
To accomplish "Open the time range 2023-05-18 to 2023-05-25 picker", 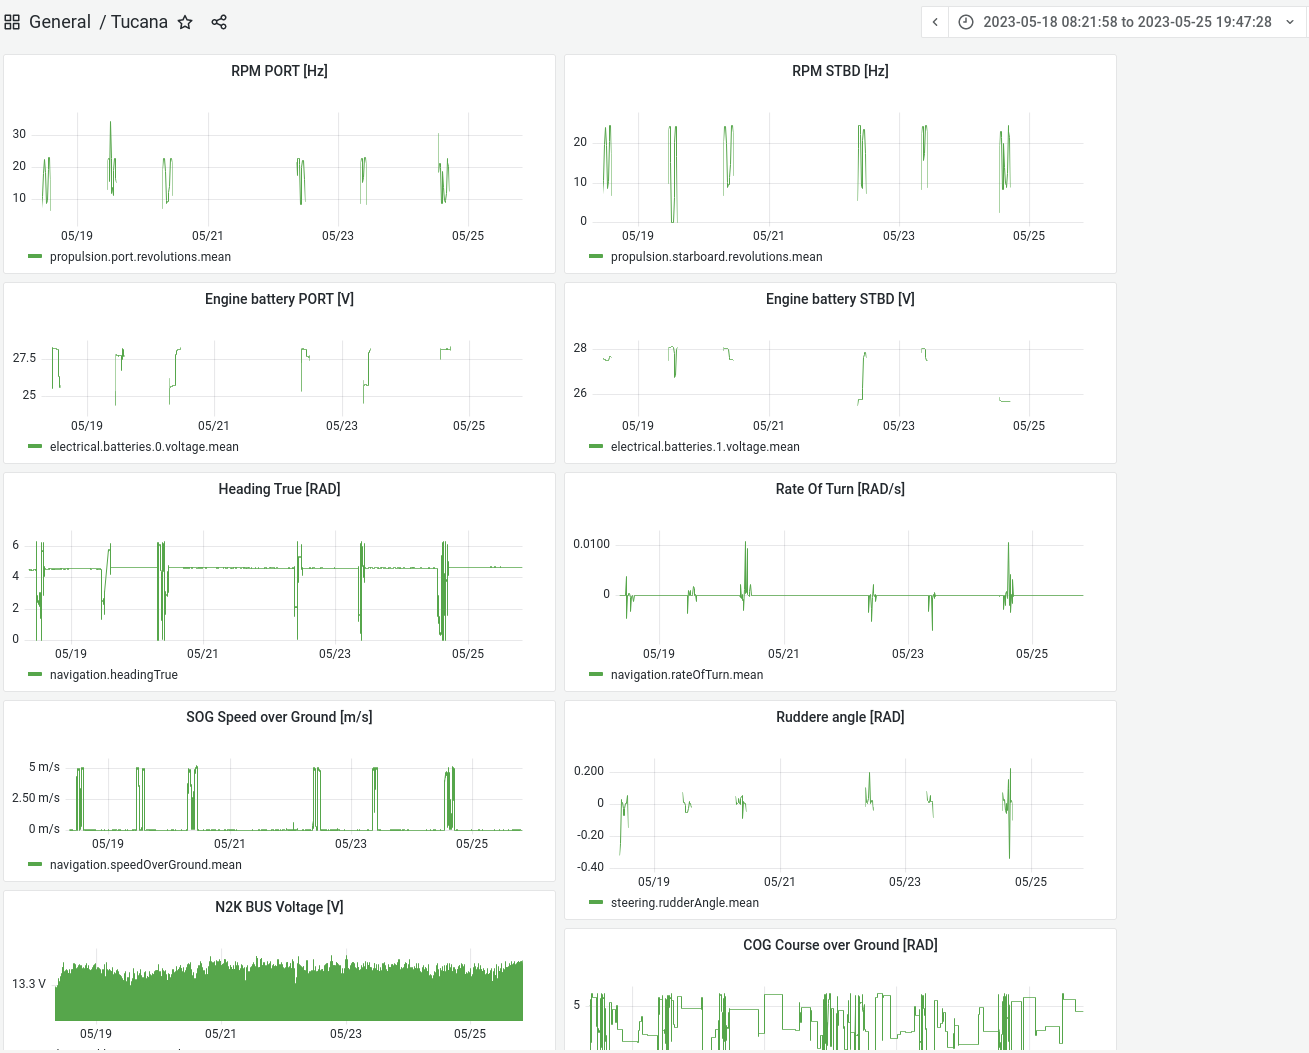I will [1127, 22].
